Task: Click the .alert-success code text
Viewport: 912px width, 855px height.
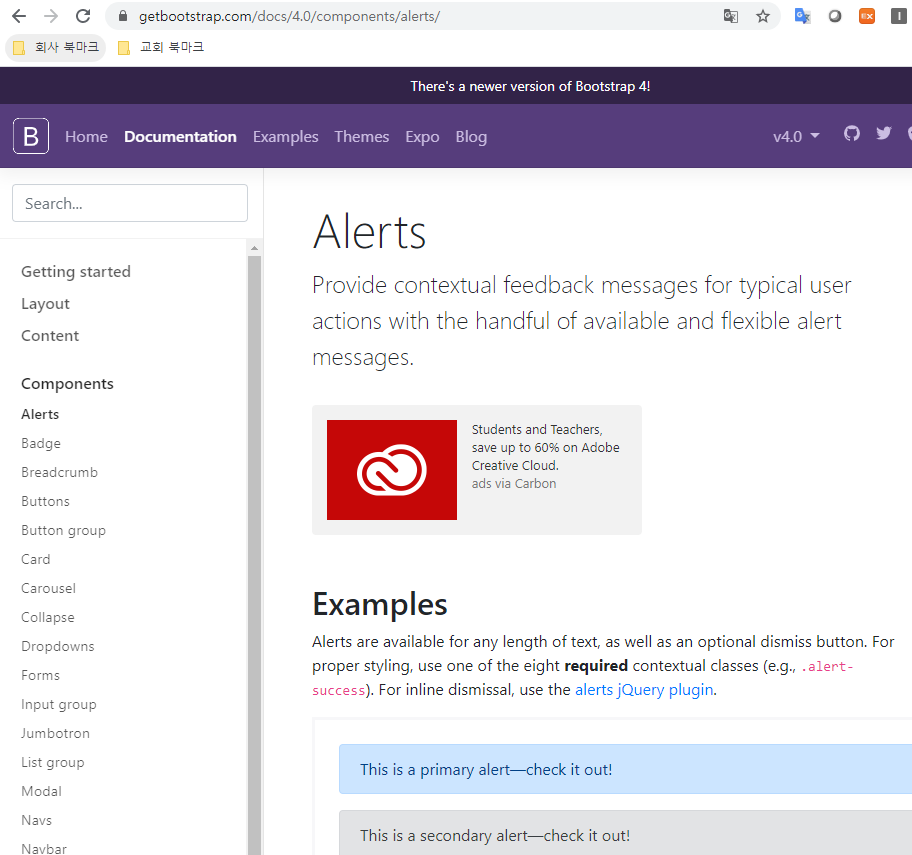Action: coord(582,678)
